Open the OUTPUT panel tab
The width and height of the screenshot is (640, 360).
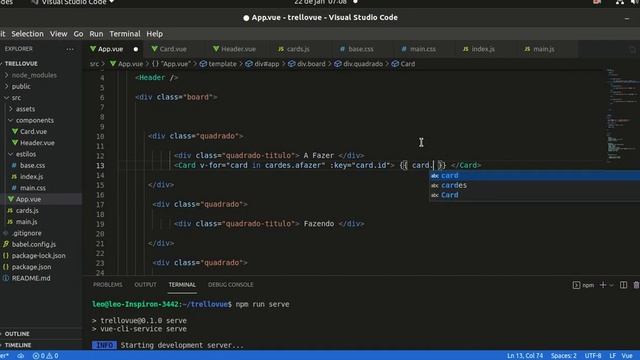145,285
